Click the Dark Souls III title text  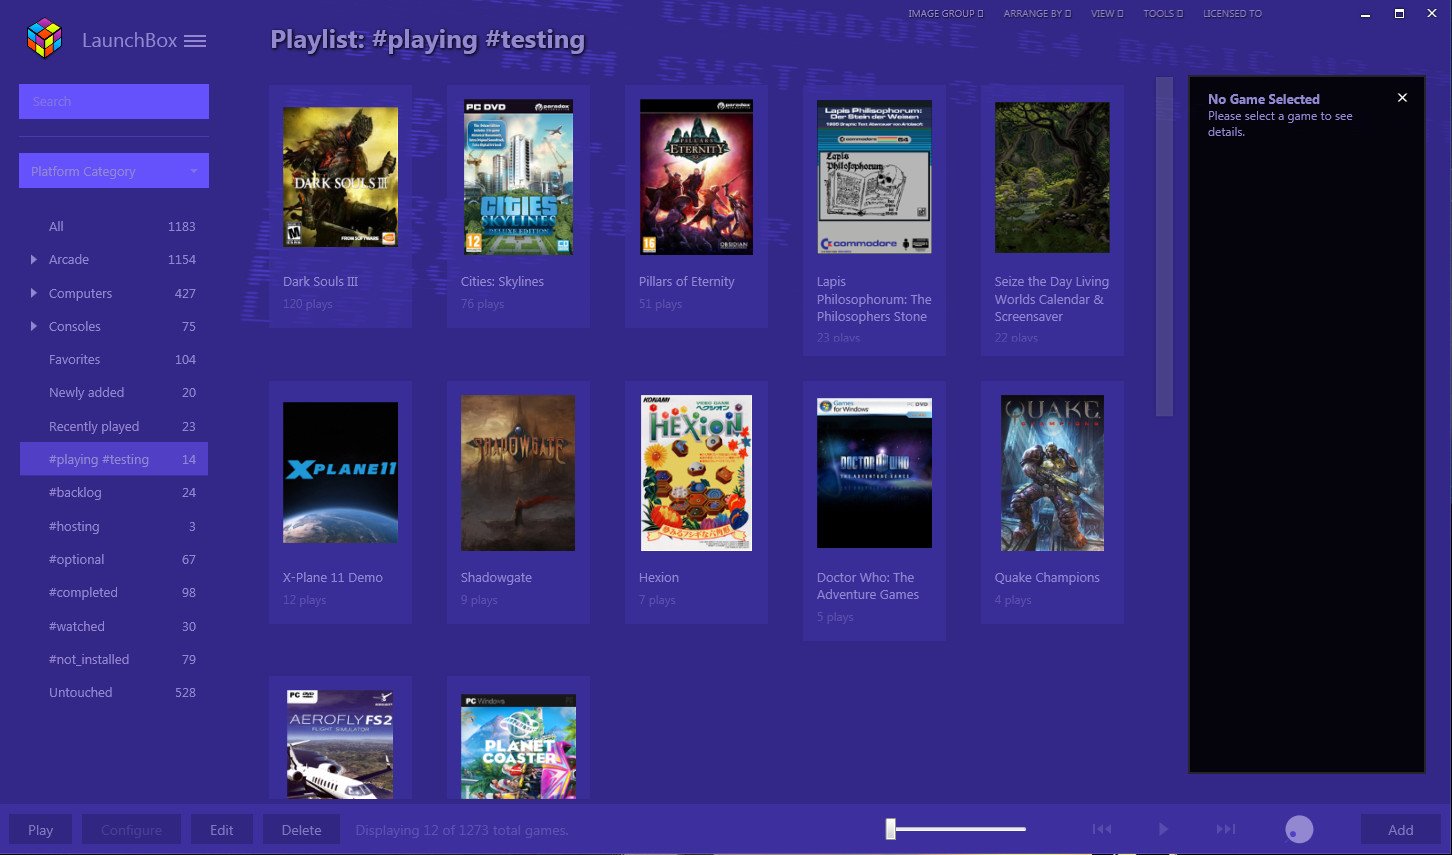coord(320,282)
